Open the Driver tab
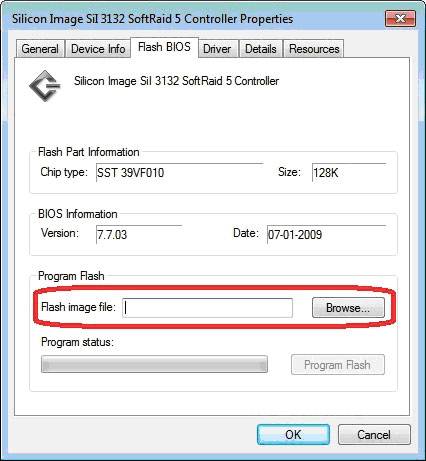 coord(217,49)
